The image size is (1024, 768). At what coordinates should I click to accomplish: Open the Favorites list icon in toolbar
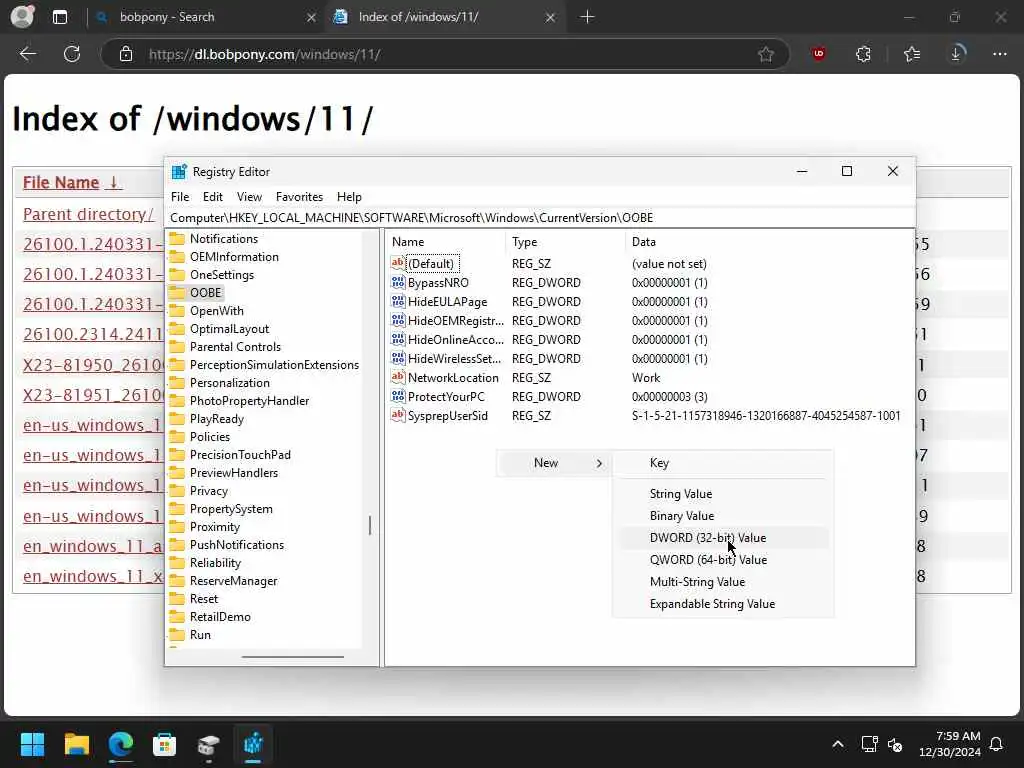912,54
